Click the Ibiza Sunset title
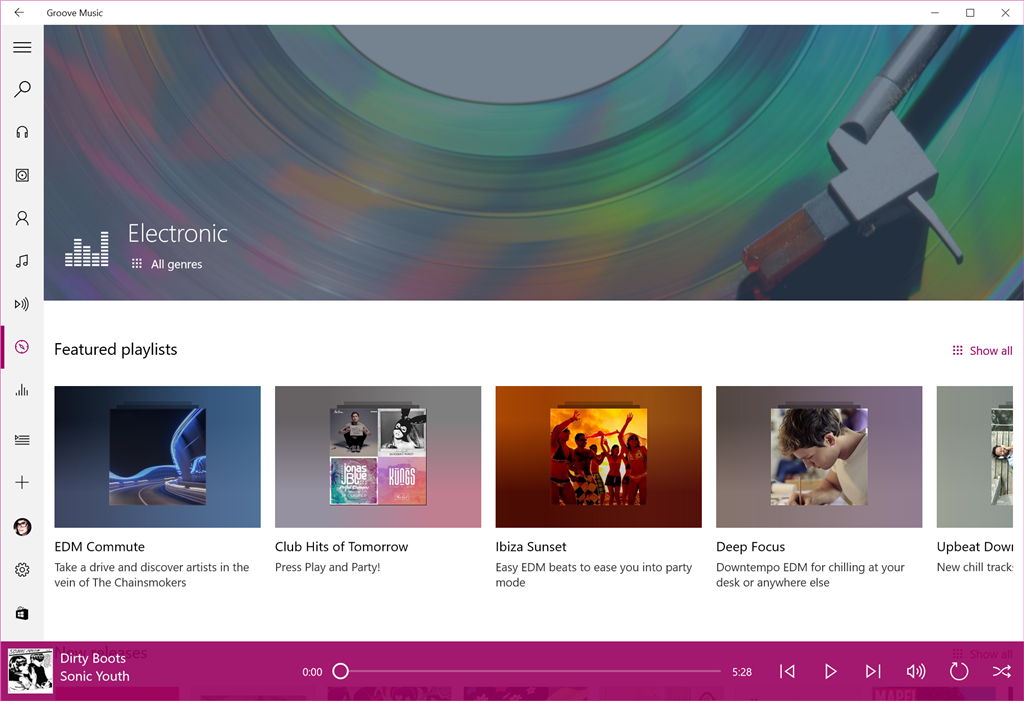 click(x=531, y=547)
